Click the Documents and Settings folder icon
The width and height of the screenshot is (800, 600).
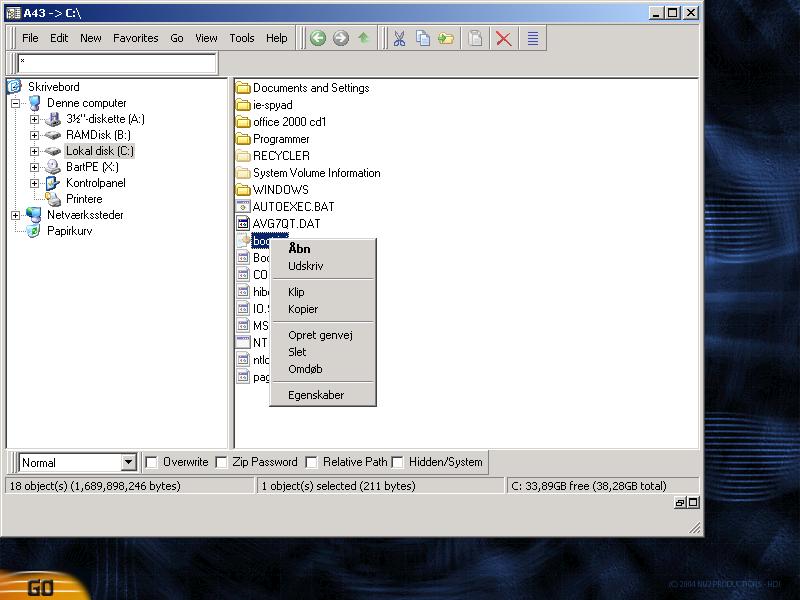243,88
